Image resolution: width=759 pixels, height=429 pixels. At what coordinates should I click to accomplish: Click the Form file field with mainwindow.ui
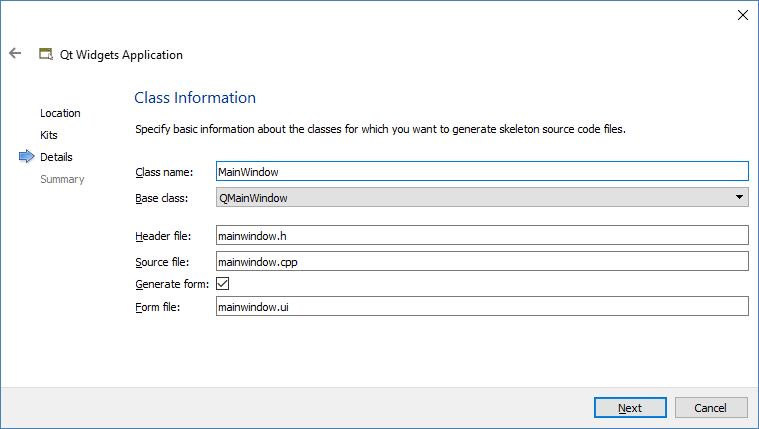(x=480, y=307)
